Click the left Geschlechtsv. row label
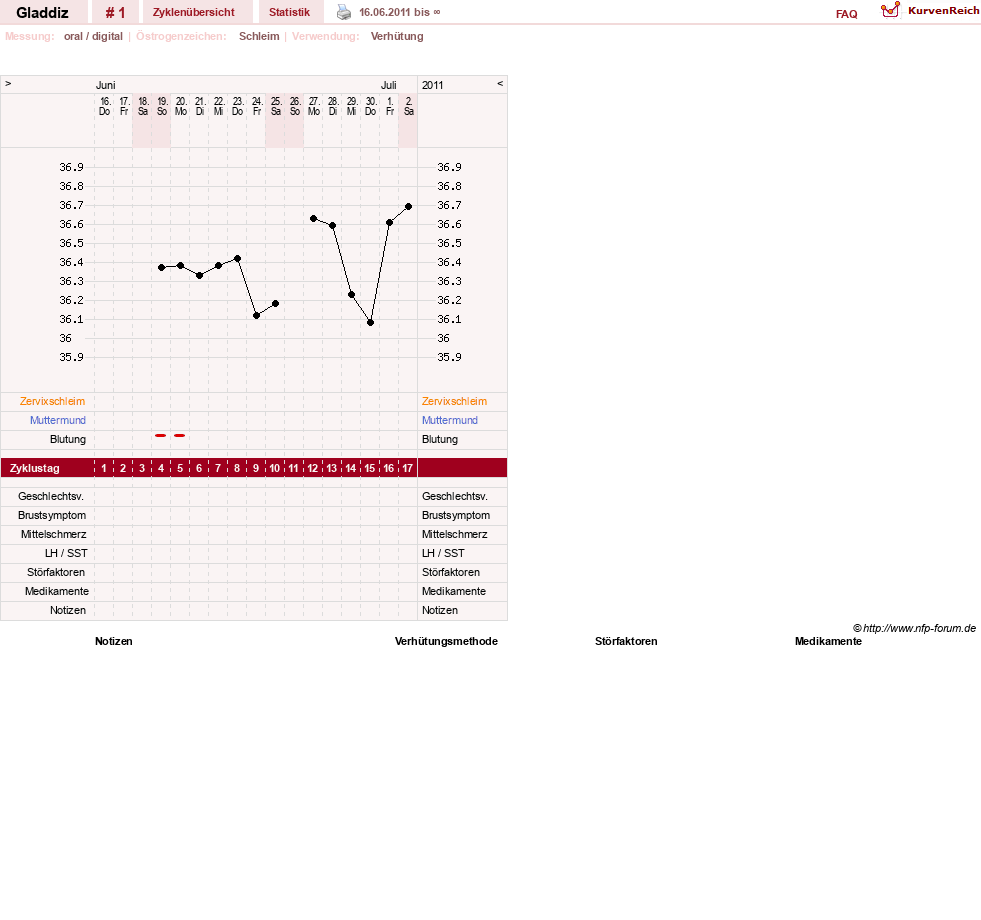Image resolution: width=981 pixels, height=920 pixels. pyautogui.click(x=51, y=496)
